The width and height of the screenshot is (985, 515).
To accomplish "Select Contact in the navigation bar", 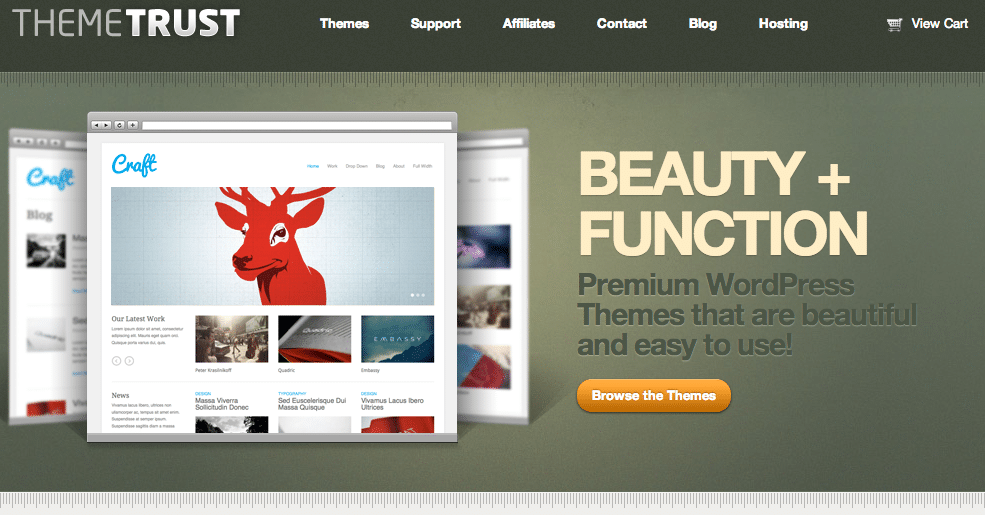I will tap(622, 24).
